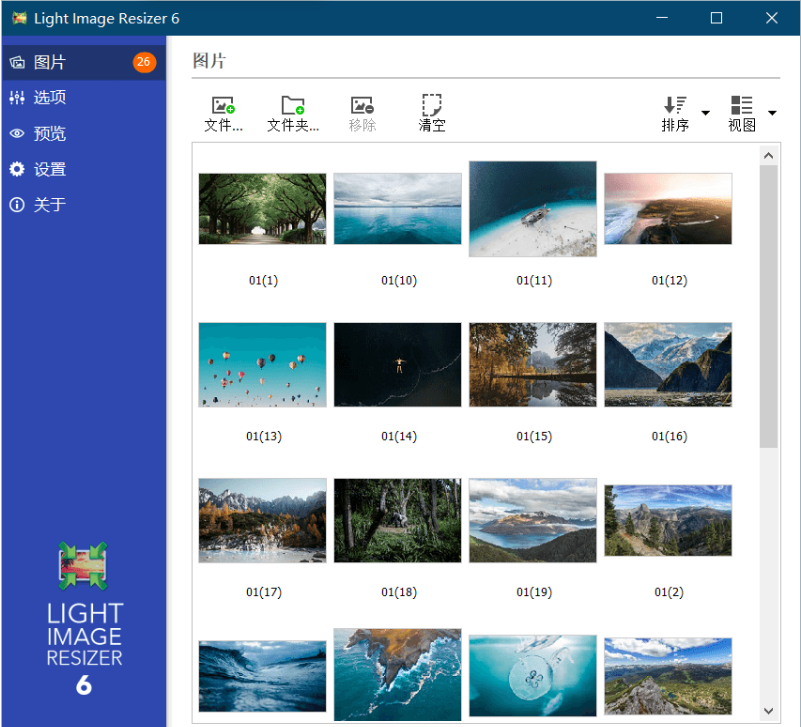Switch to the Options (选项) sidebar tab
Viewport: 801px width, 727px height.
click(x=50, y=98)
